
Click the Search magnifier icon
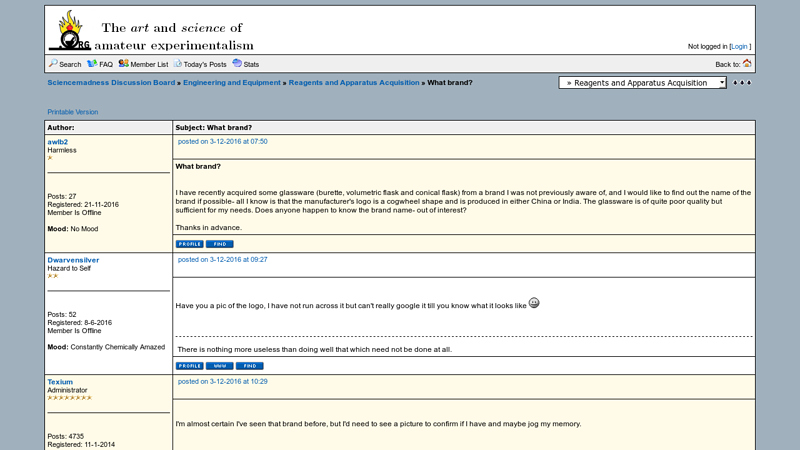coord(54,63)
